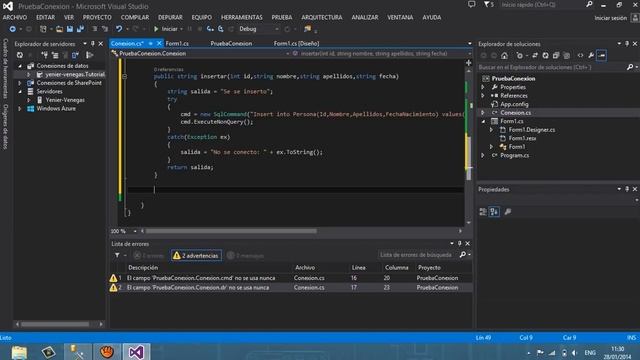
Task: Toggle auto-hide pin on Lista de errores
Action: point(460,244)
